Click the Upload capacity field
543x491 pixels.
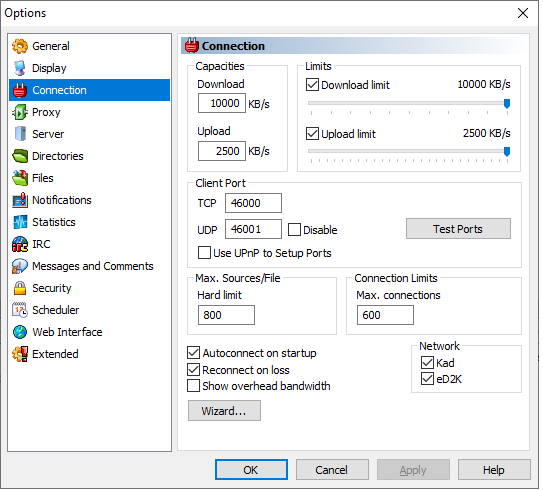(x=223, y=151)
